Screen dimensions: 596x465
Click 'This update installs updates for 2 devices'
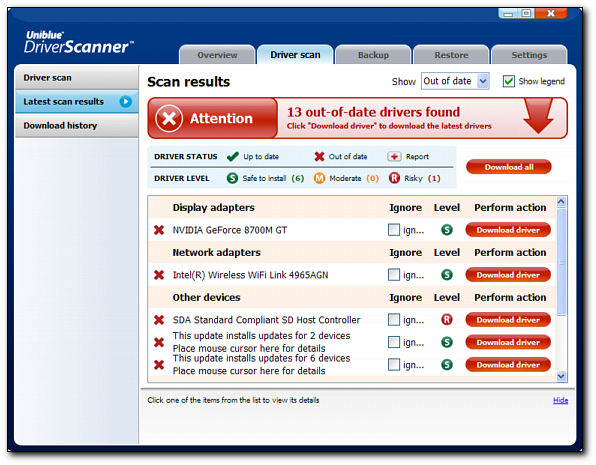coord(261,336)
